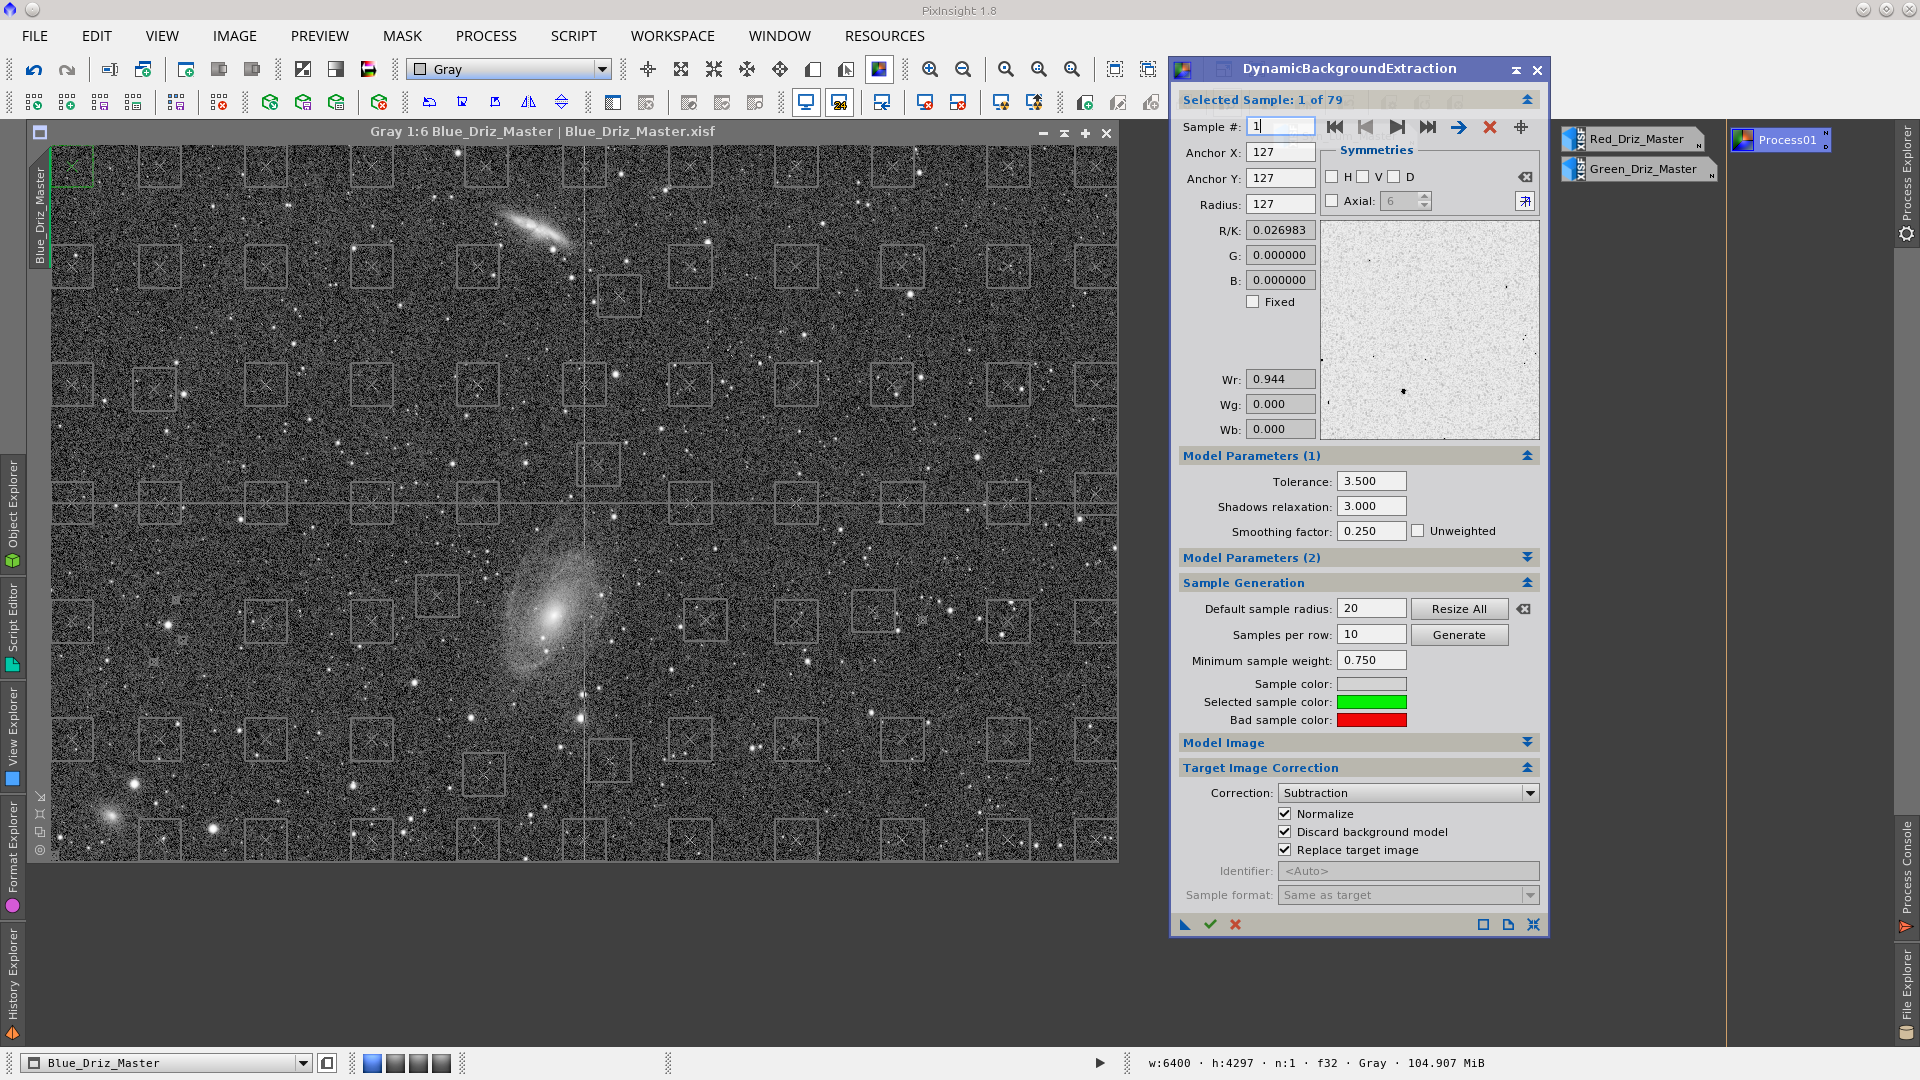Click Resize All to resize samples

pos(1459,608)
